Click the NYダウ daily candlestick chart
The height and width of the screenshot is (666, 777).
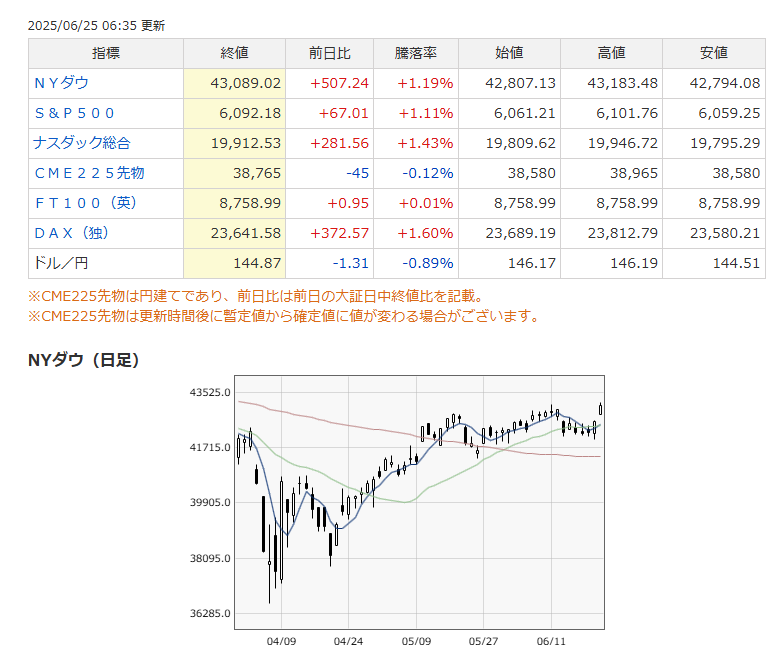tap(419, 502)
